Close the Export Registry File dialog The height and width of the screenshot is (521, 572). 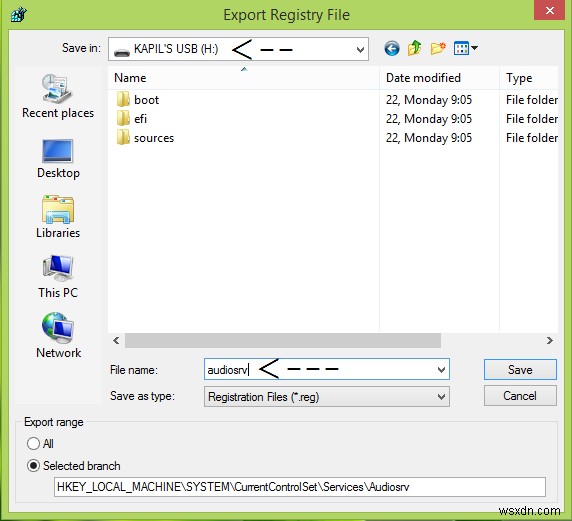(550, 10)
